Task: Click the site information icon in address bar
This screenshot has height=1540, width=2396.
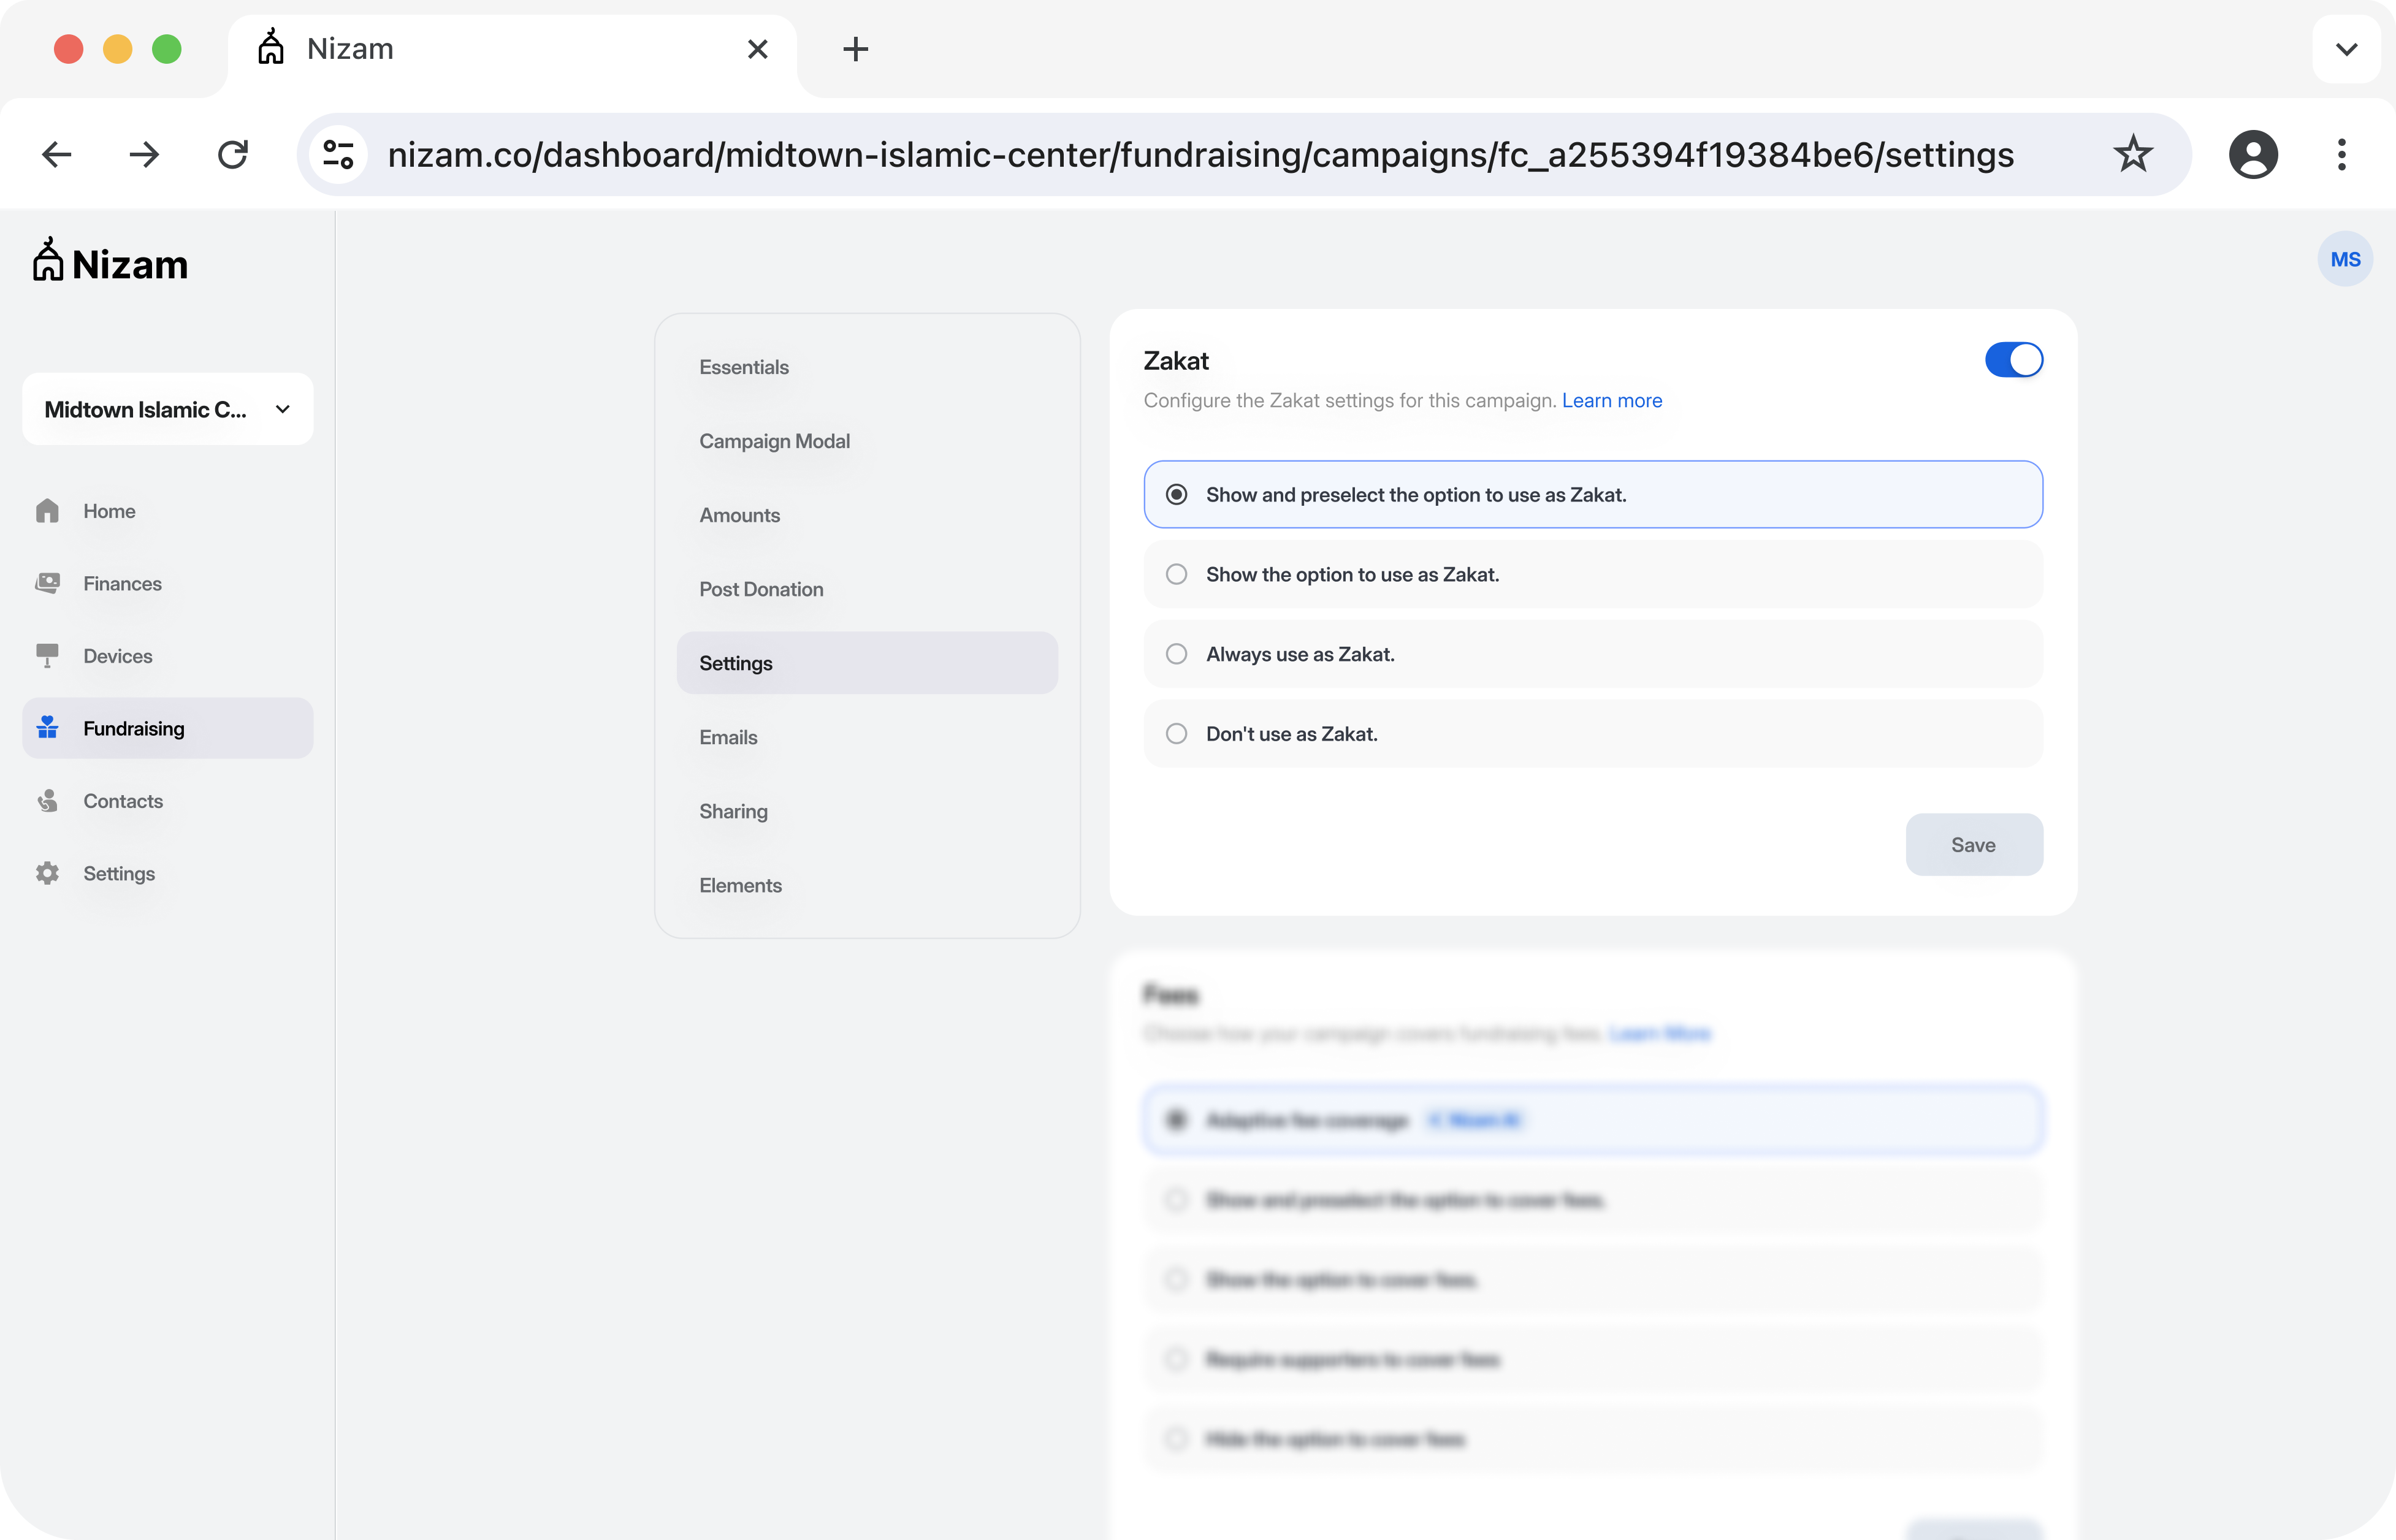Action: [339, 154]
